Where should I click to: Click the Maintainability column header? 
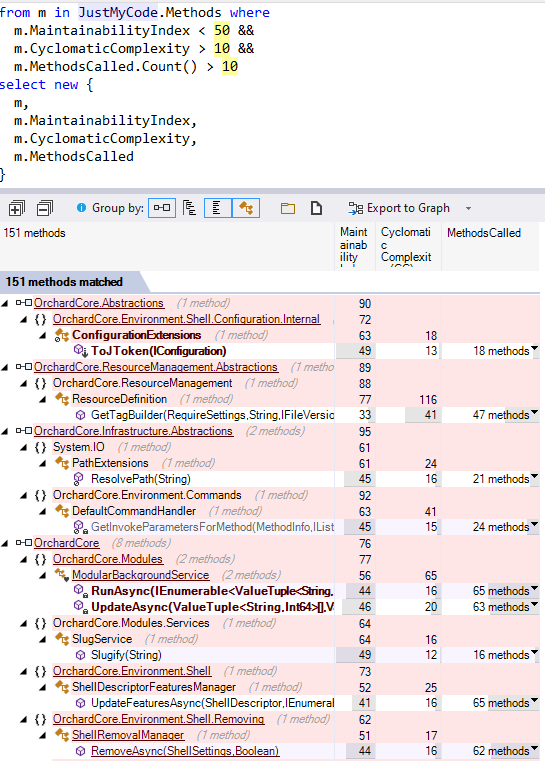pyautogui.click(x=355, y=246)
